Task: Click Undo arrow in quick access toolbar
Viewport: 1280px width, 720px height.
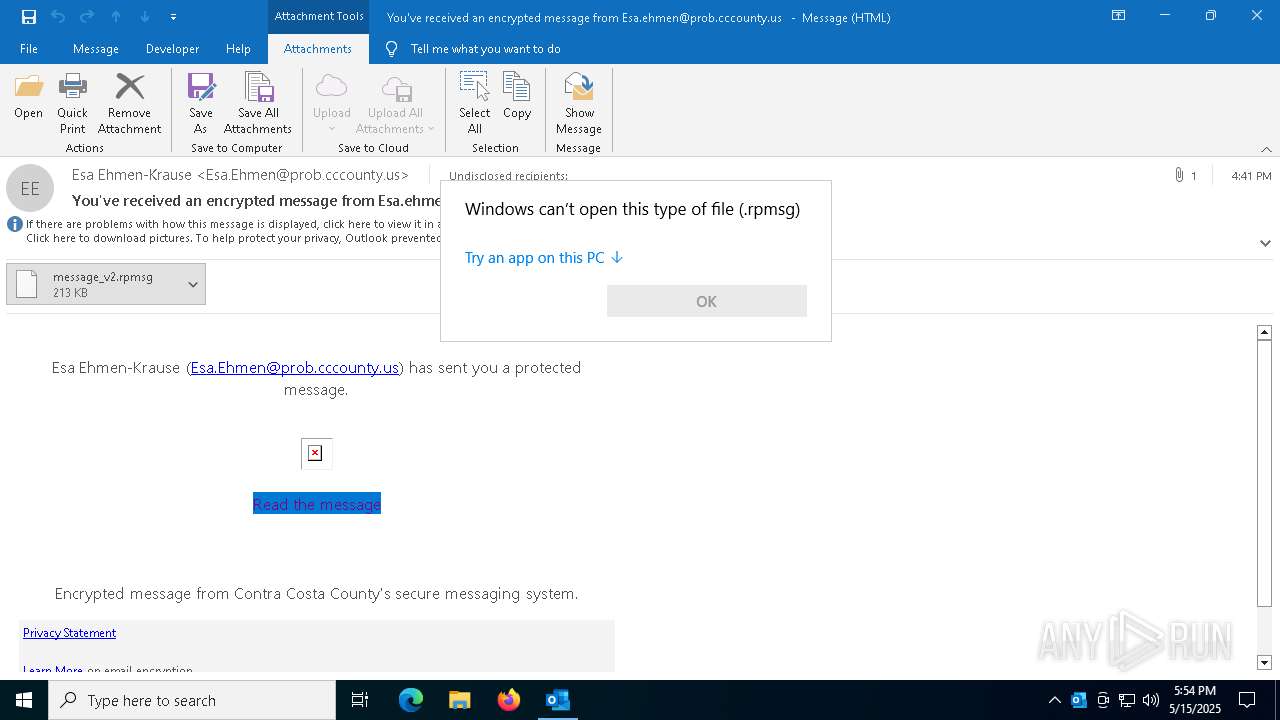Action: [x=58, y=17]
